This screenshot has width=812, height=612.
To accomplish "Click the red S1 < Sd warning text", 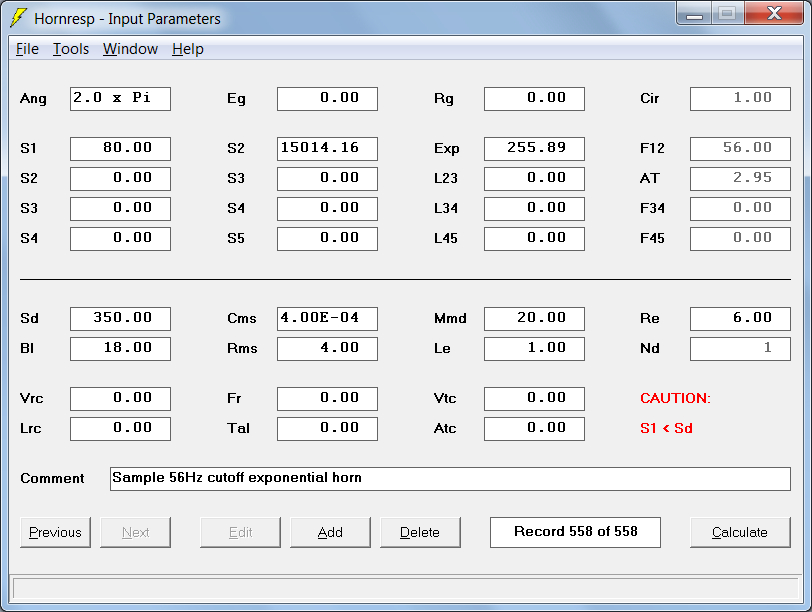I will (x=666, y=428).
